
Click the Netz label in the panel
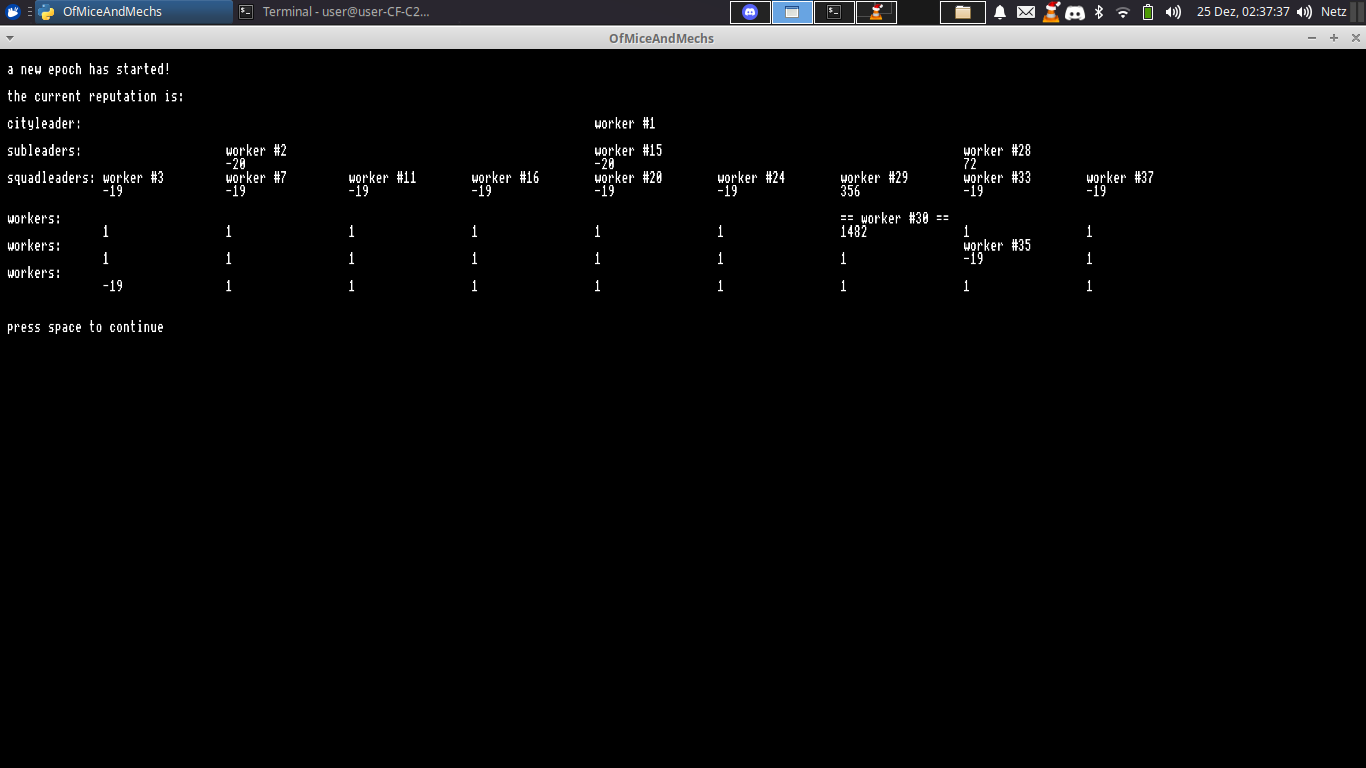pyautogui.click(x=1333, y=12)
